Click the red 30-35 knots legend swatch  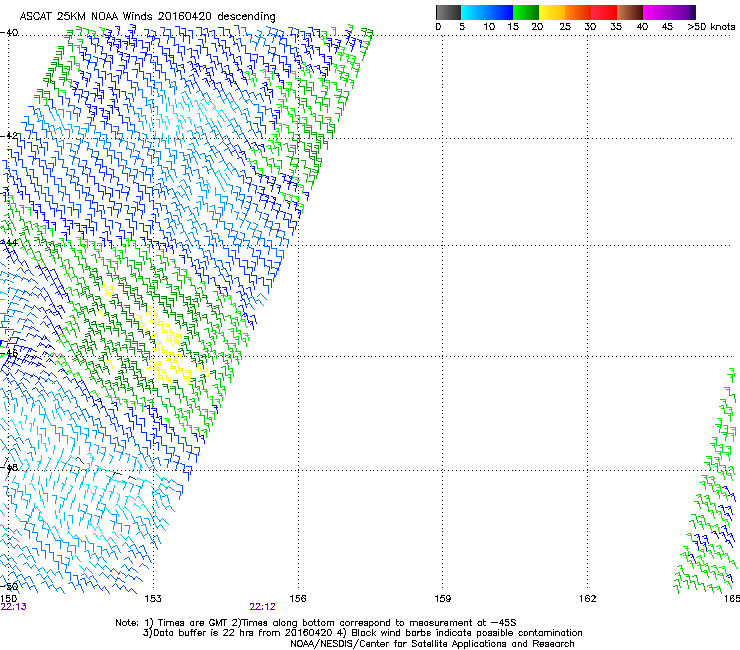(x=604, y=12)
